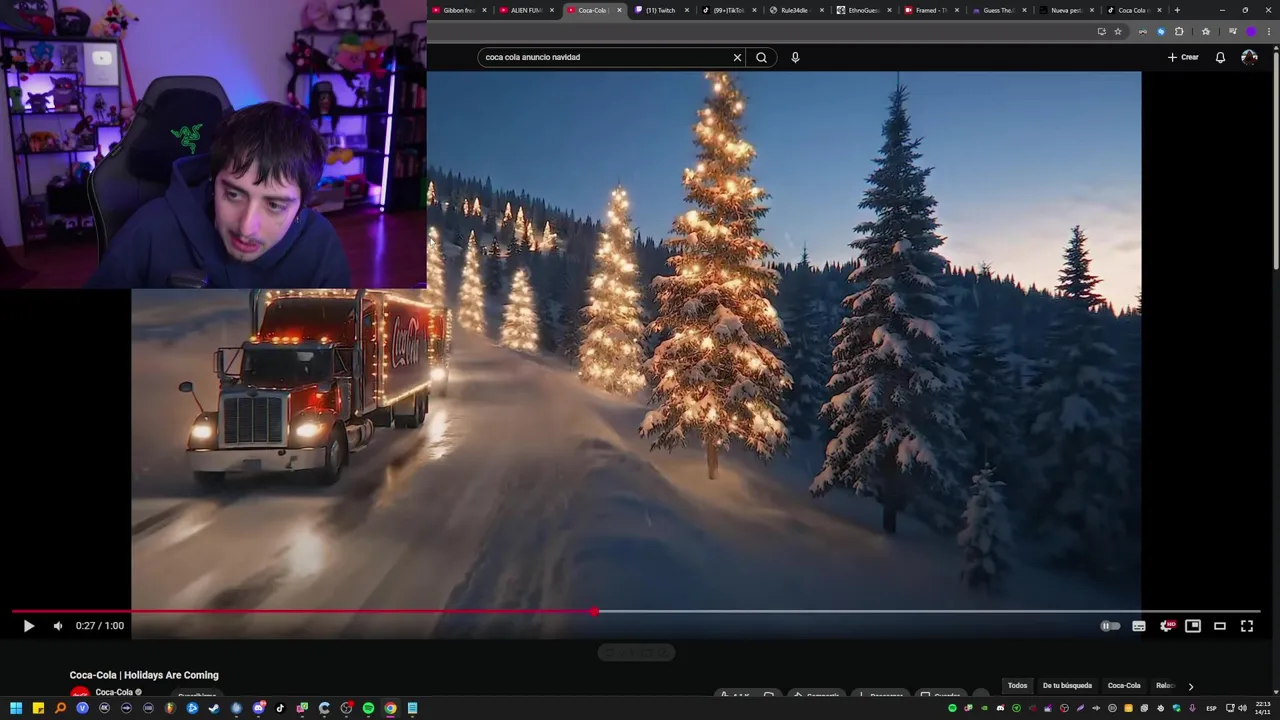
Task: Open the Crear button
Action: coord(1183,57)
